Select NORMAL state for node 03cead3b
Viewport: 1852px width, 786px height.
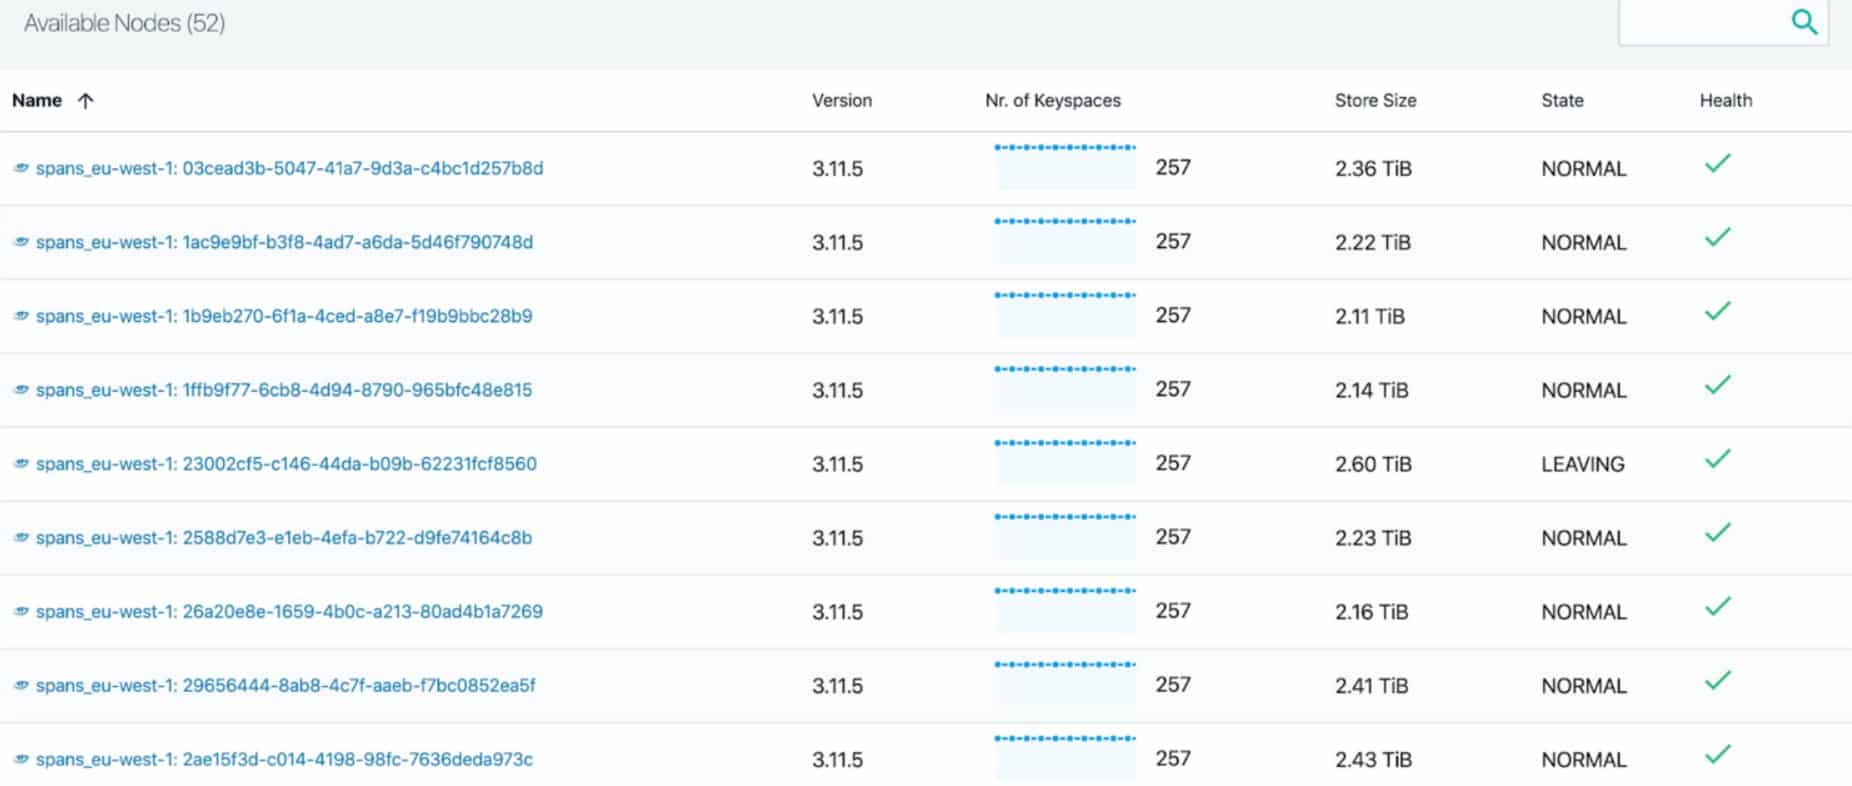[1584, 168]
